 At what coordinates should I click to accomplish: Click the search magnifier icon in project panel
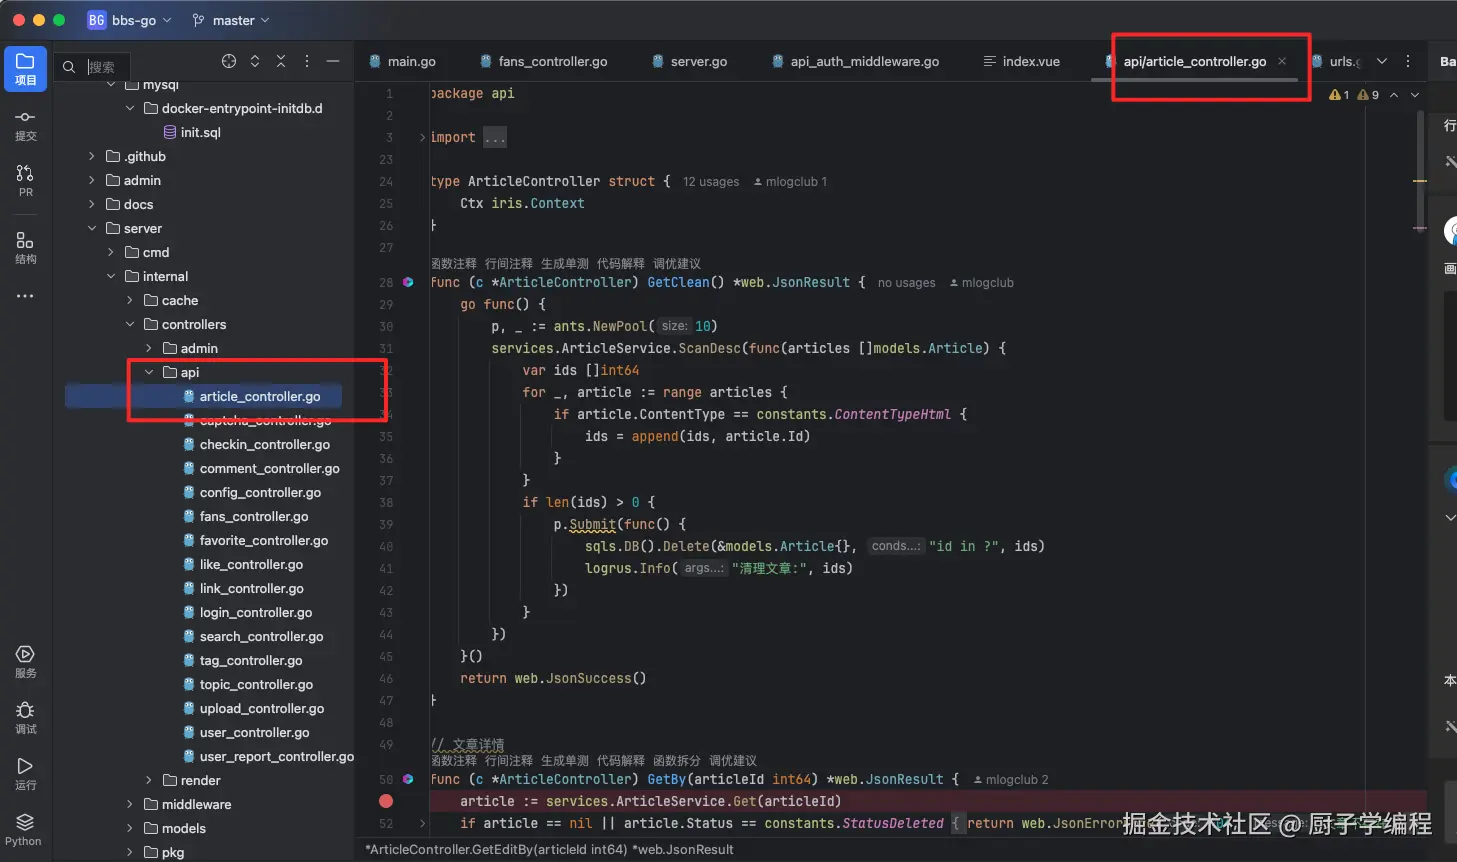pyautogui.click(x=69, y=67)
